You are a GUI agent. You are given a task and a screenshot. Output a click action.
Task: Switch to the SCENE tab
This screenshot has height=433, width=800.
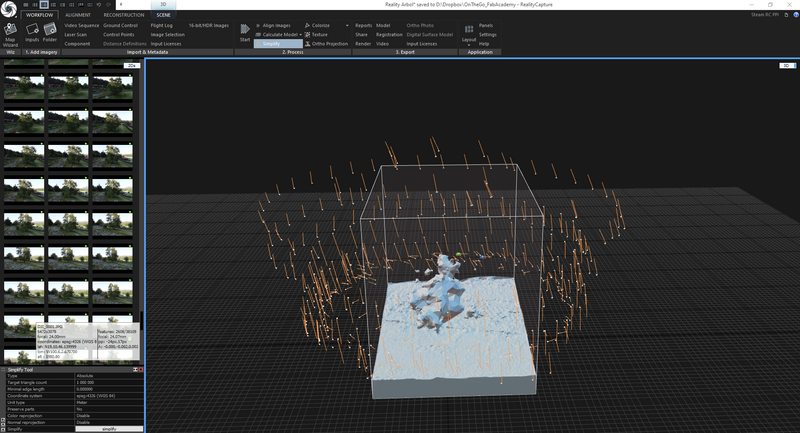pyautogui.click(x=163, y=15)
